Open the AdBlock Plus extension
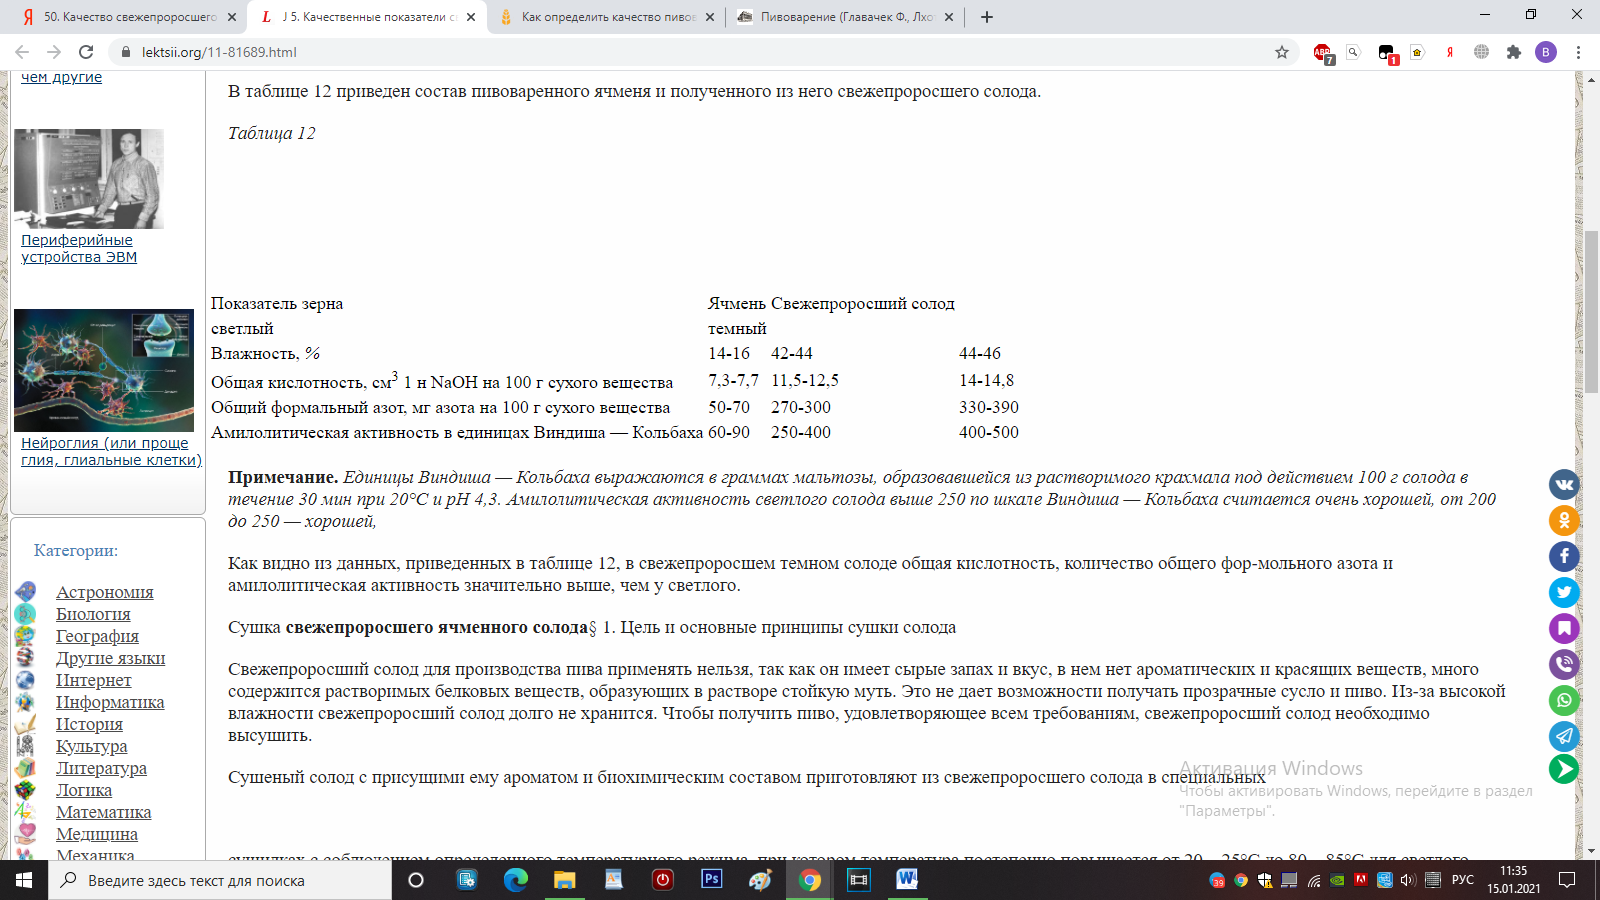The height and width of the screenshot is (900, 1600). pos(1322,52)
